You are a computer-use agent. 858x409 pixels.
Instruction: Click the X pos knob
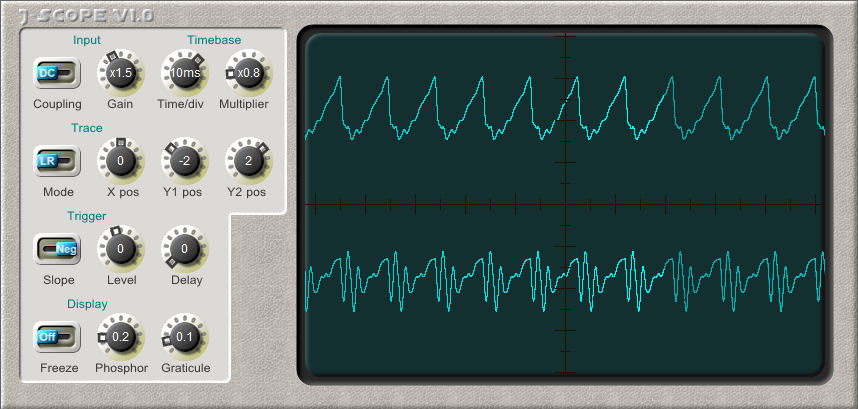pos(120,161)
